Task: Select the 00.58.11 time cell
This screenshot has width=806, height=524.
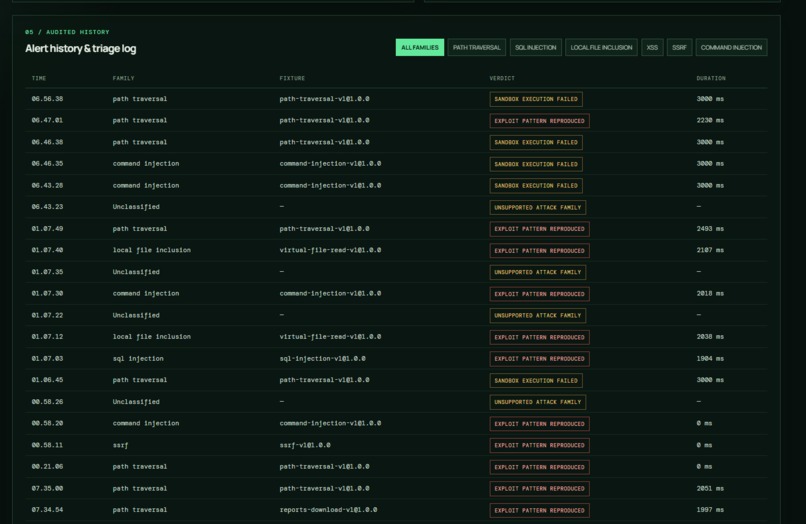Action: (47, 445)
